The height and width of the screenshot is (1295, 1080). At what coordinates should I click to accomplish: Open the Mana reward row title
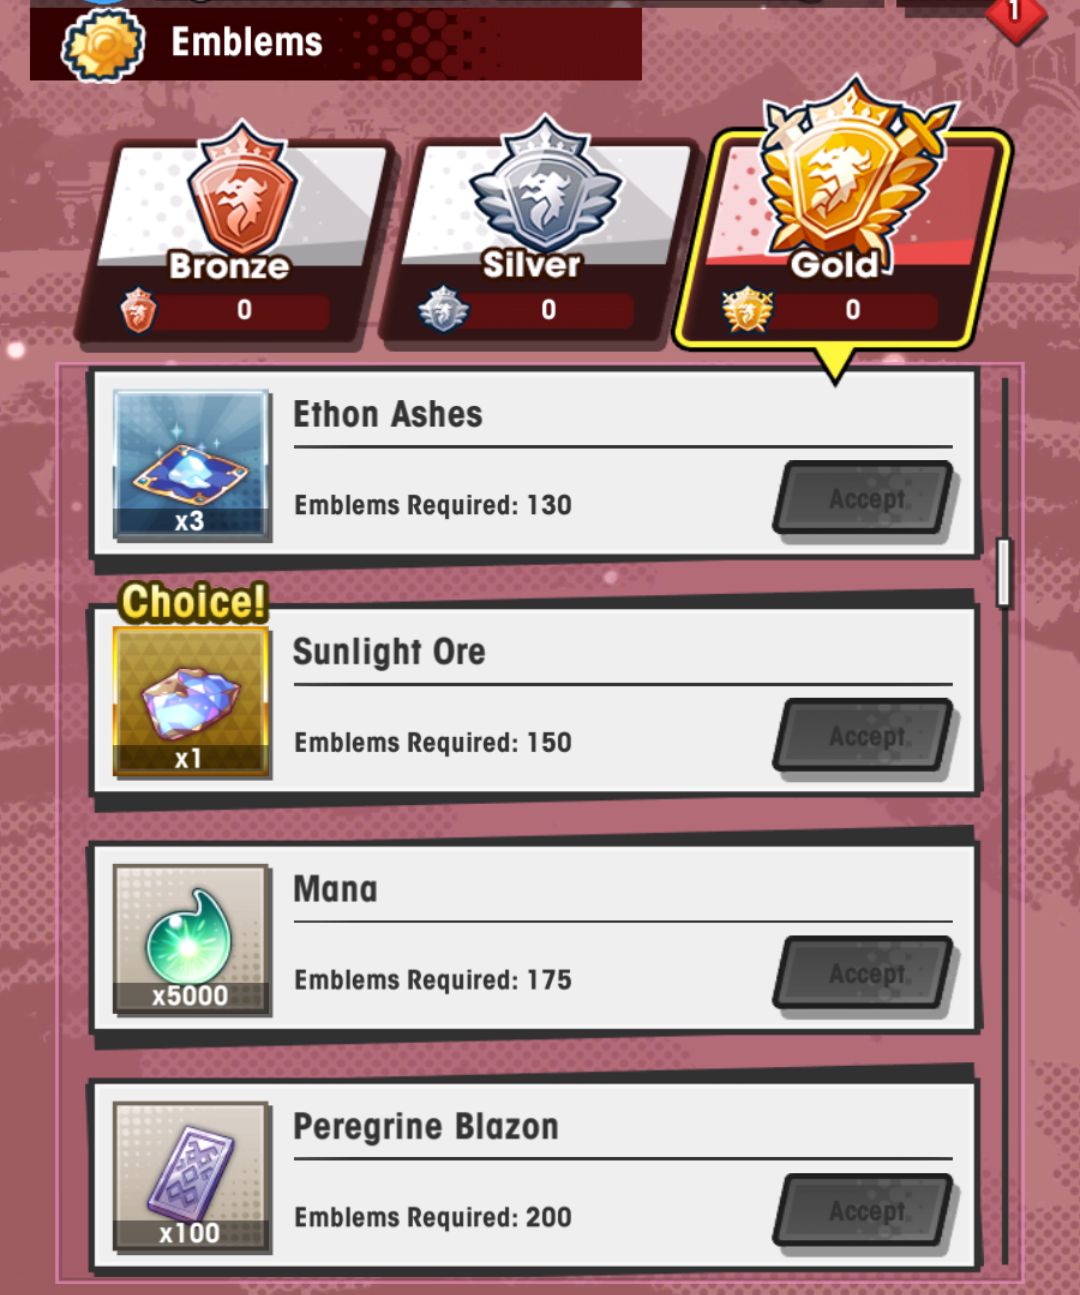pos(335,889)
